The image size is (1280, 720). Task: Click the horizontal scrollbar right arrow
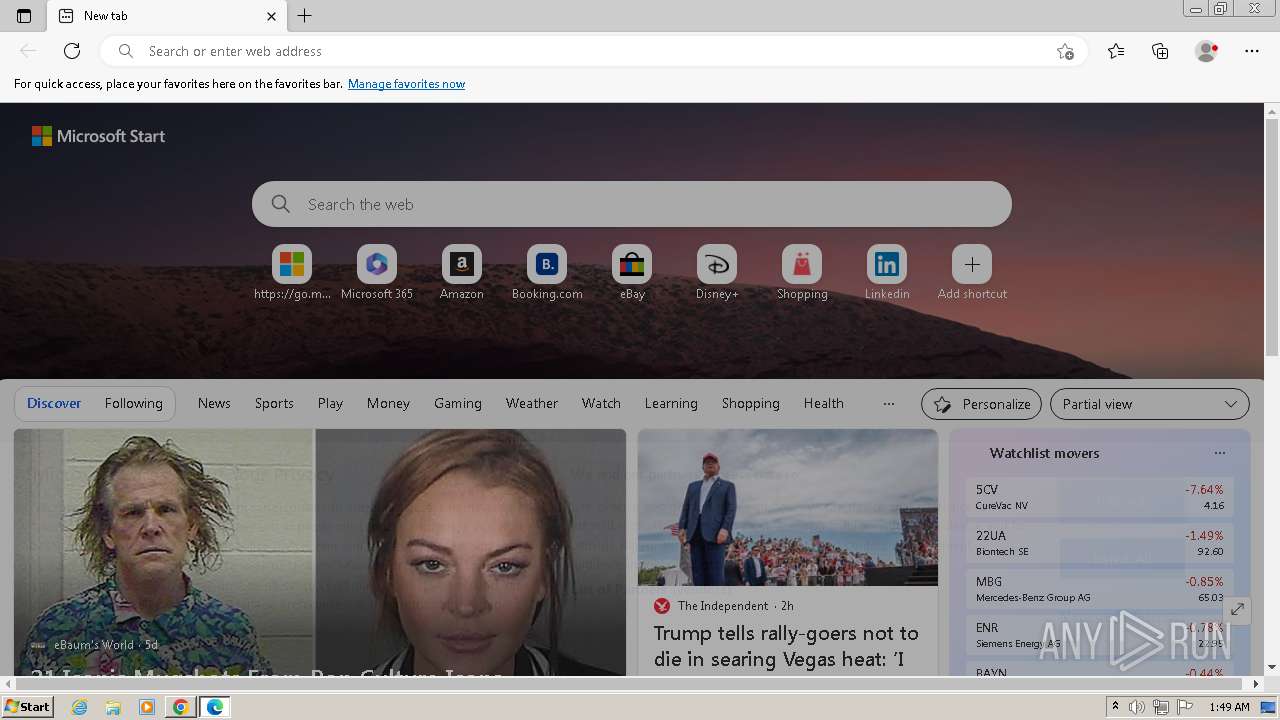[x=1256, y=684]
